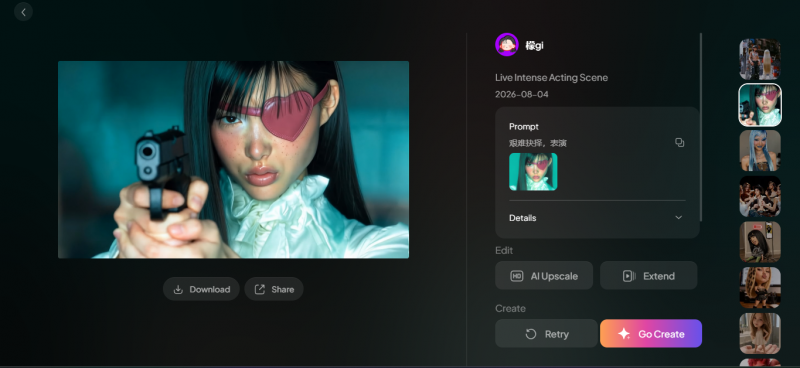Select the light-haired sitting doll sidebar thumbnail
This screenshot has width=800, height=368.
click(760, 333)
